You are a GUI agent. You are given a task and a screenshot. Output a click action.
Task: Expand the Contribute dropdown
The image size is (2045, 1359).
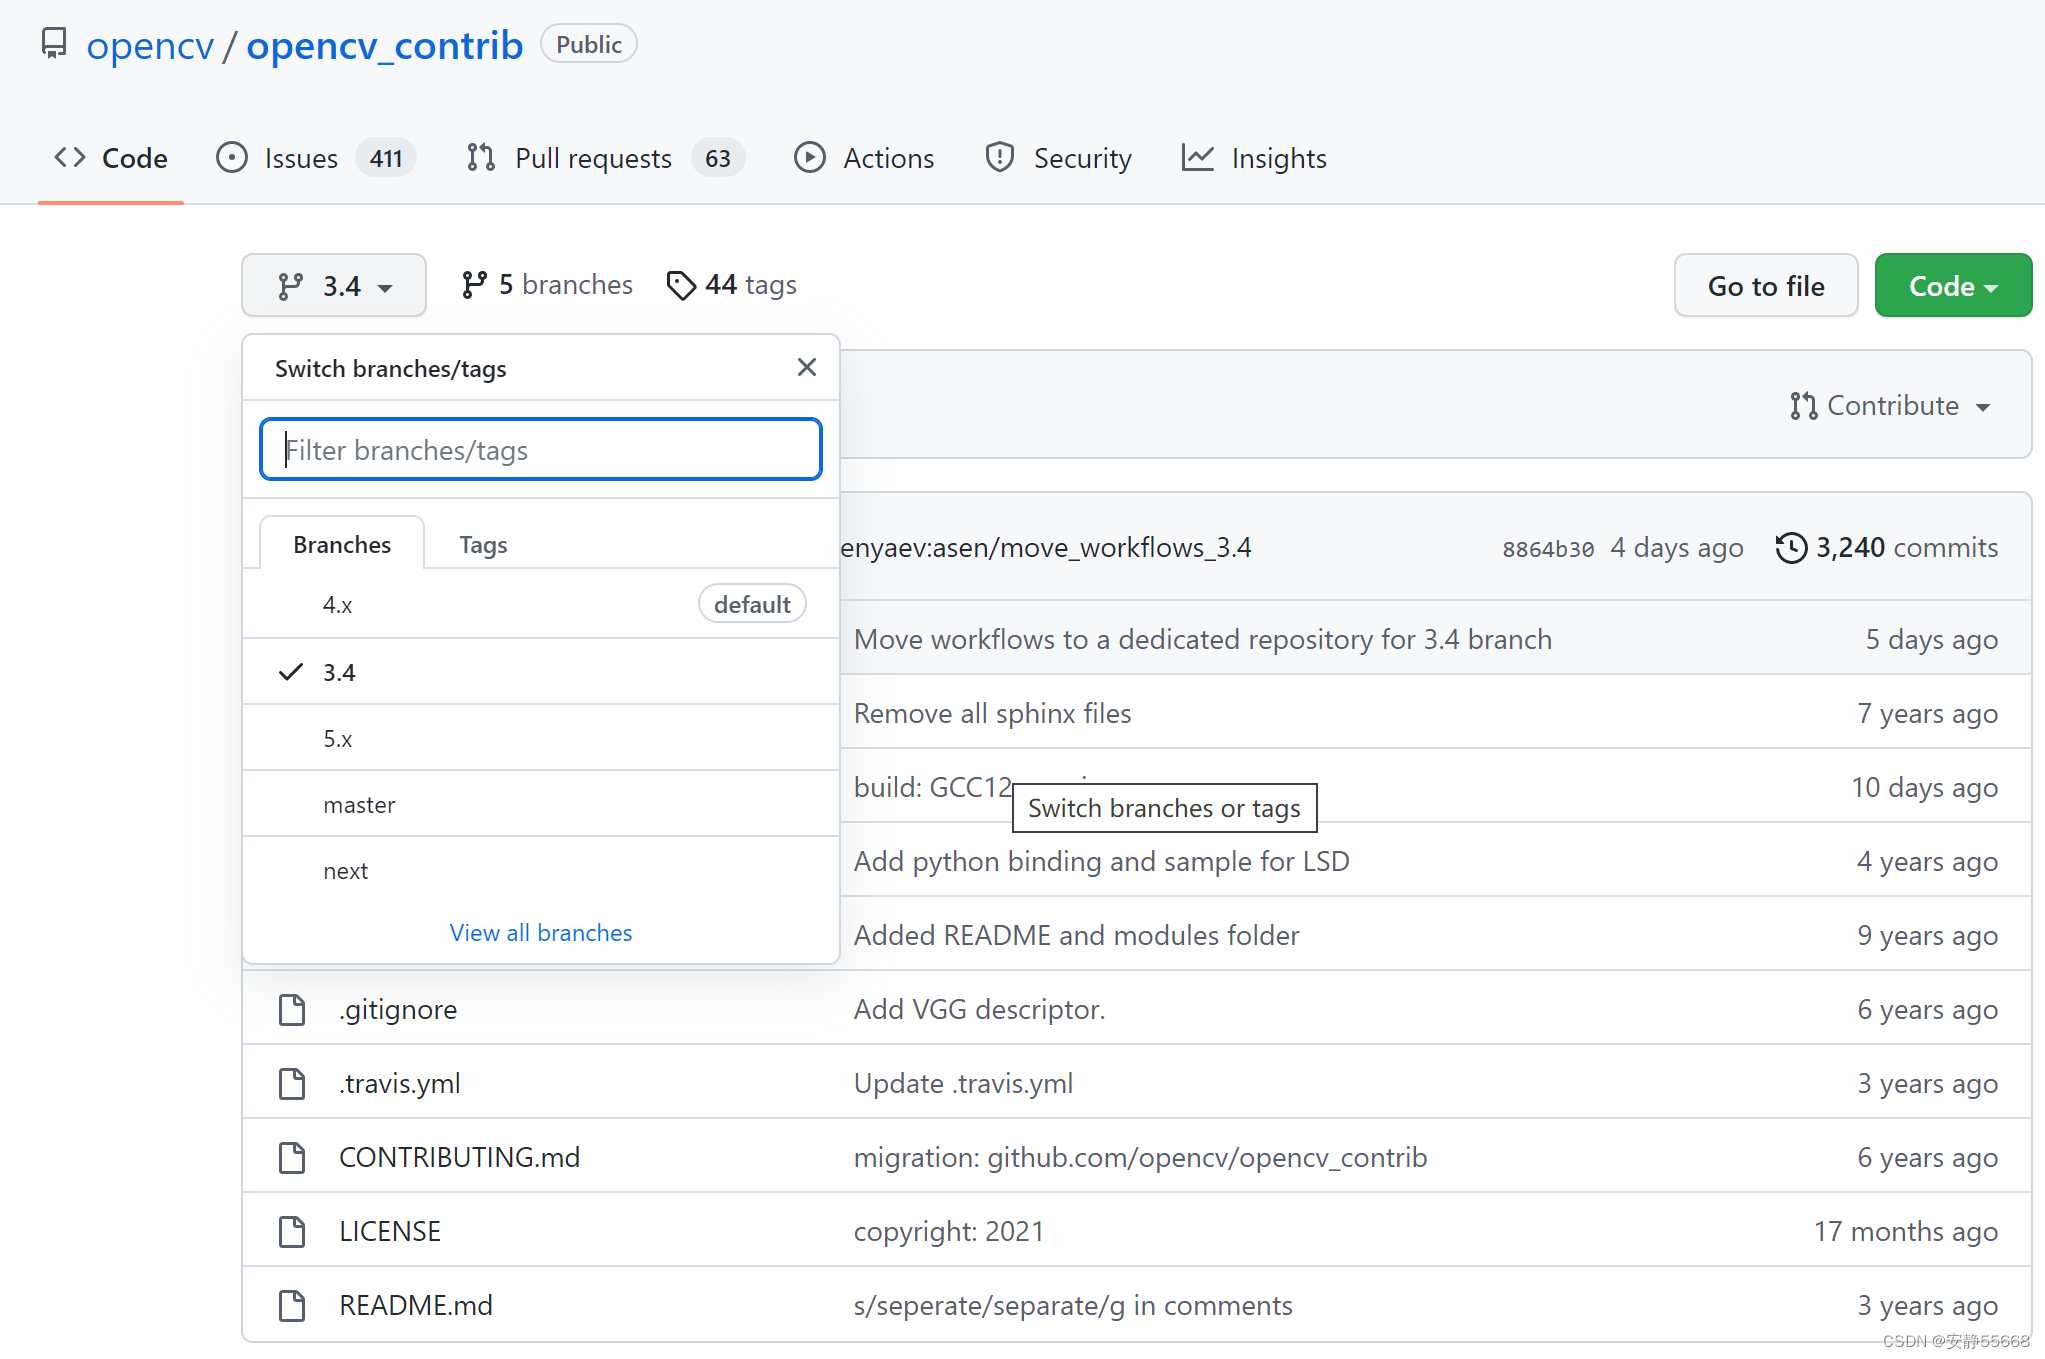click(1890, 406)
